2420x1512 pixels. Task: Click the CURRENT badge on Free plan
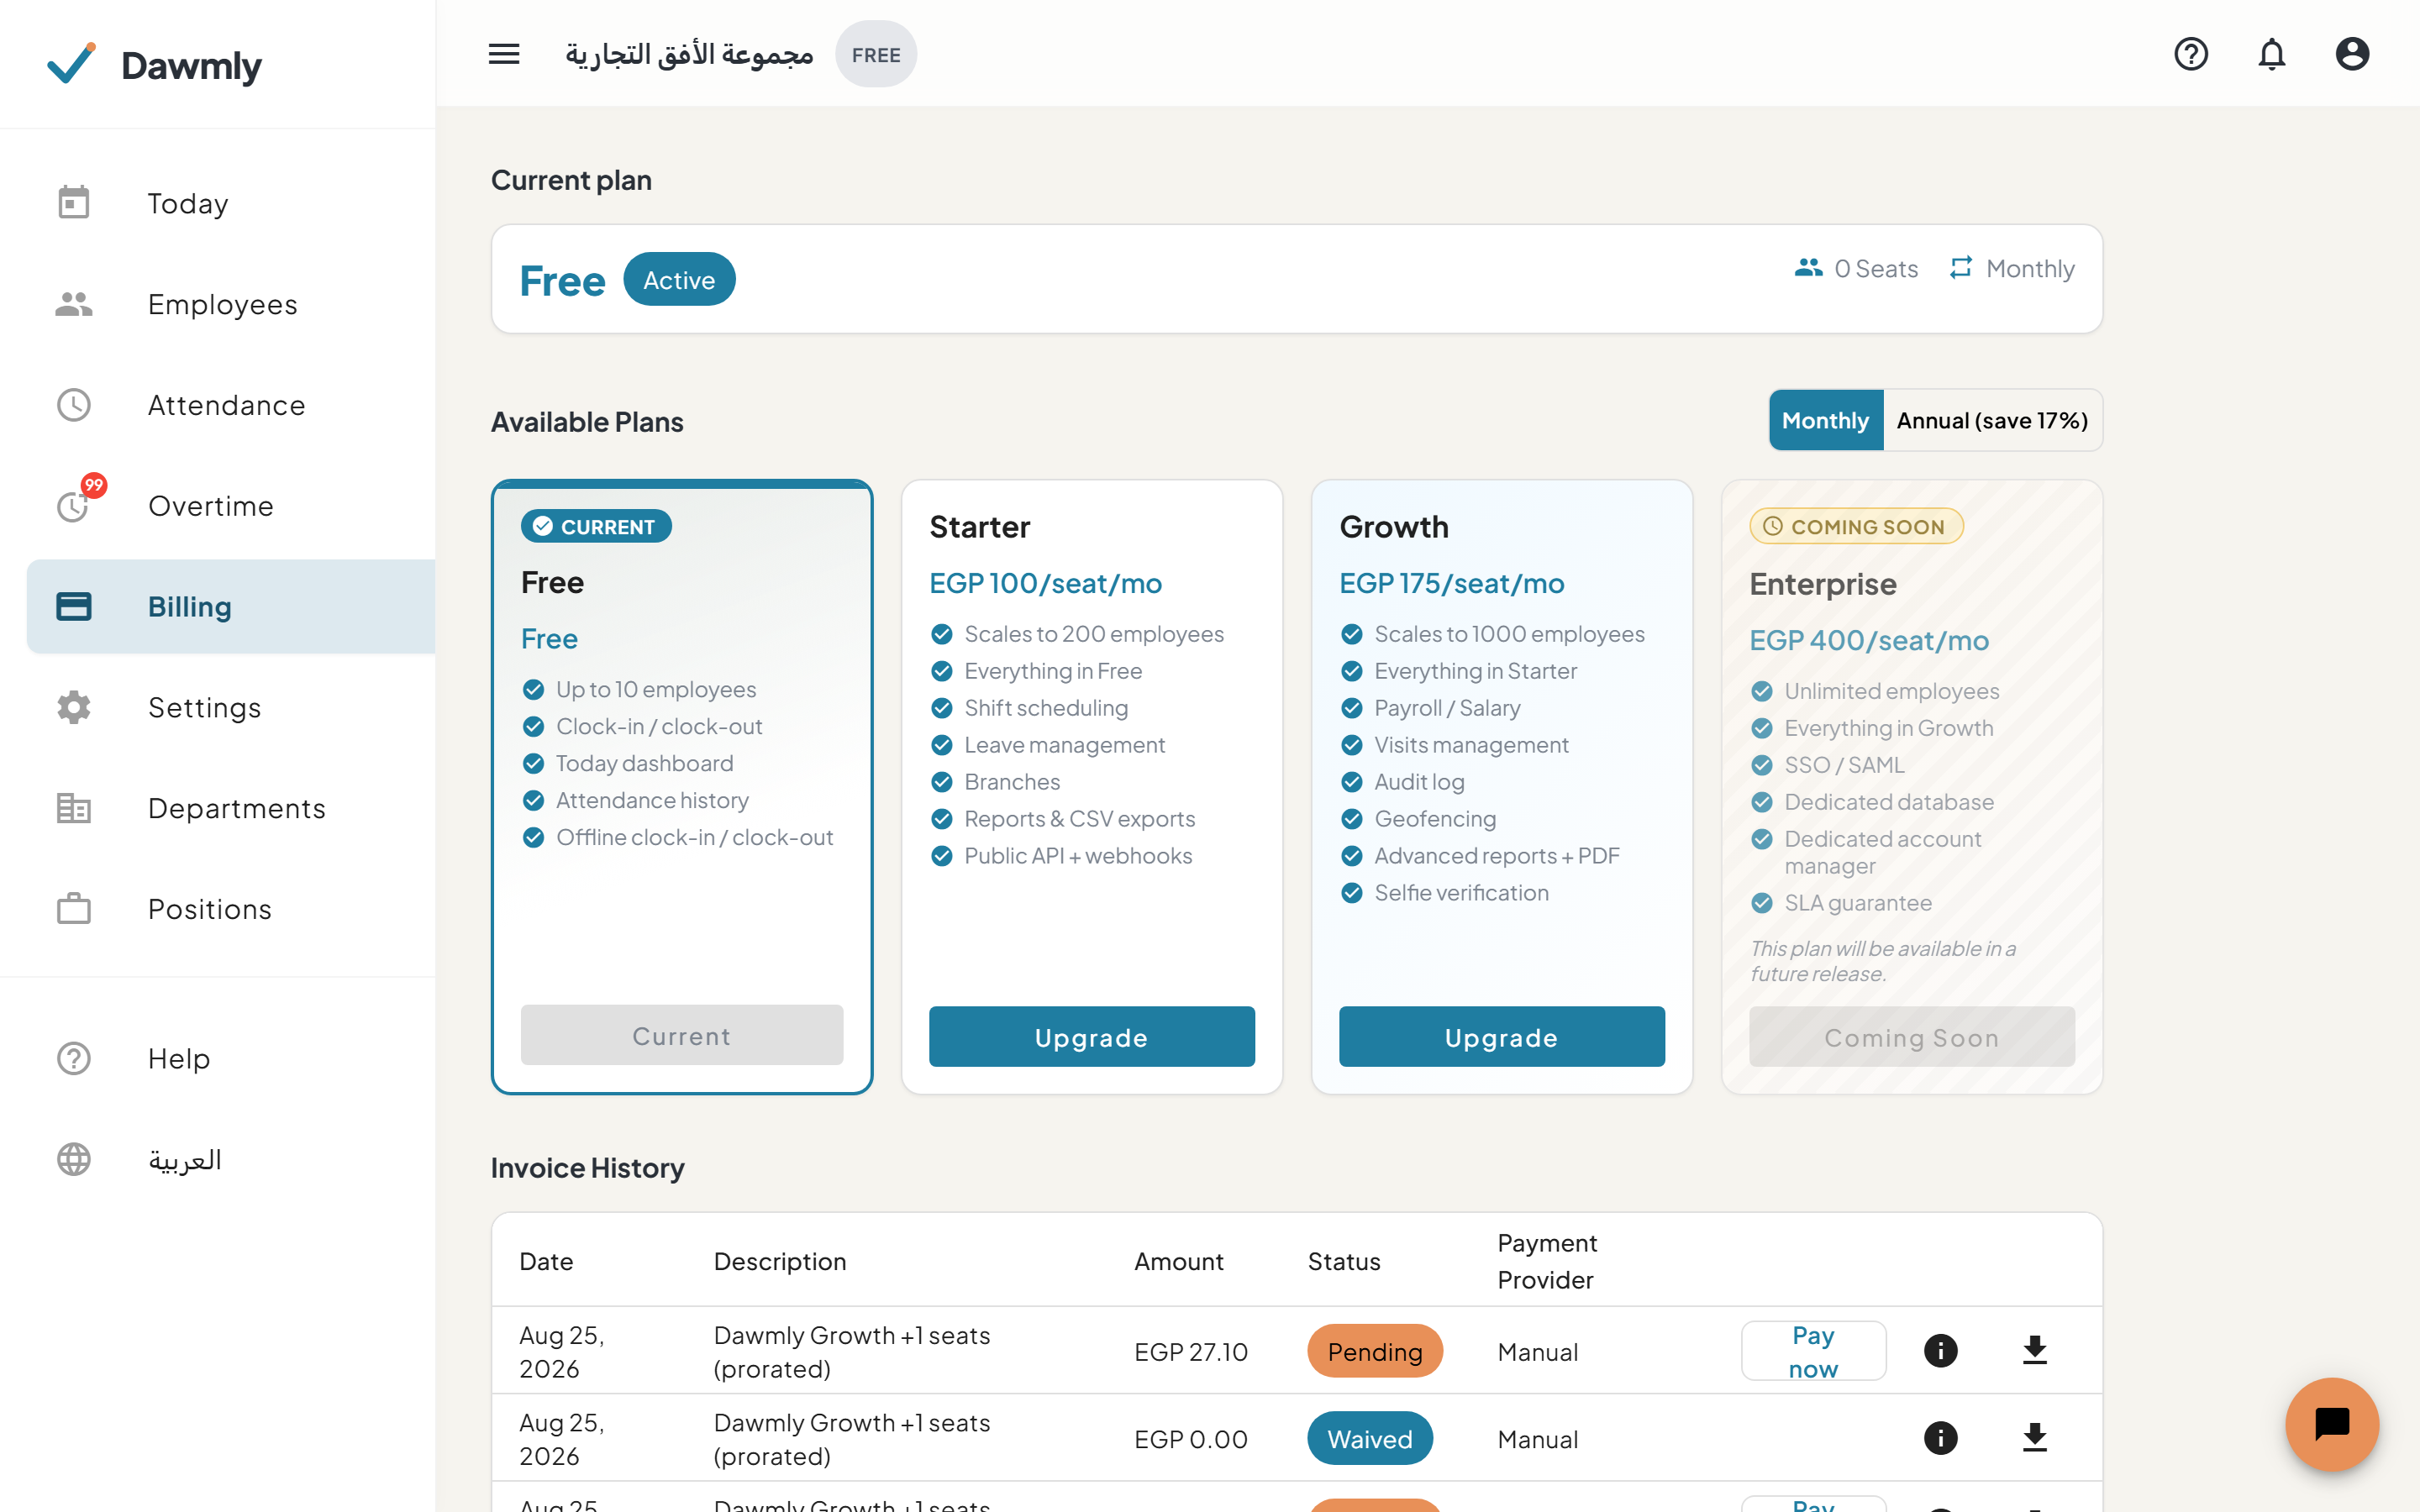coord(596,526)
